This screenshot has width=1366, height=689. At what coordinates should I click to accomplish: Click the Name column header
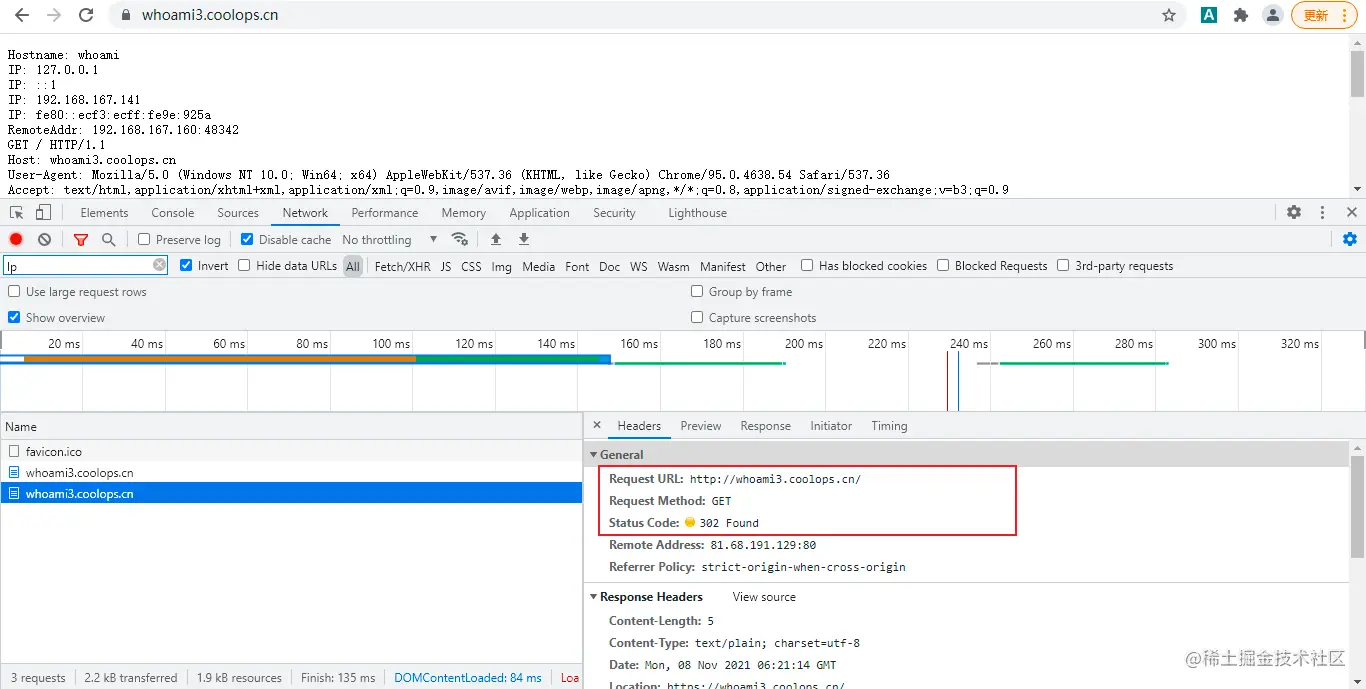pos(291,426)
